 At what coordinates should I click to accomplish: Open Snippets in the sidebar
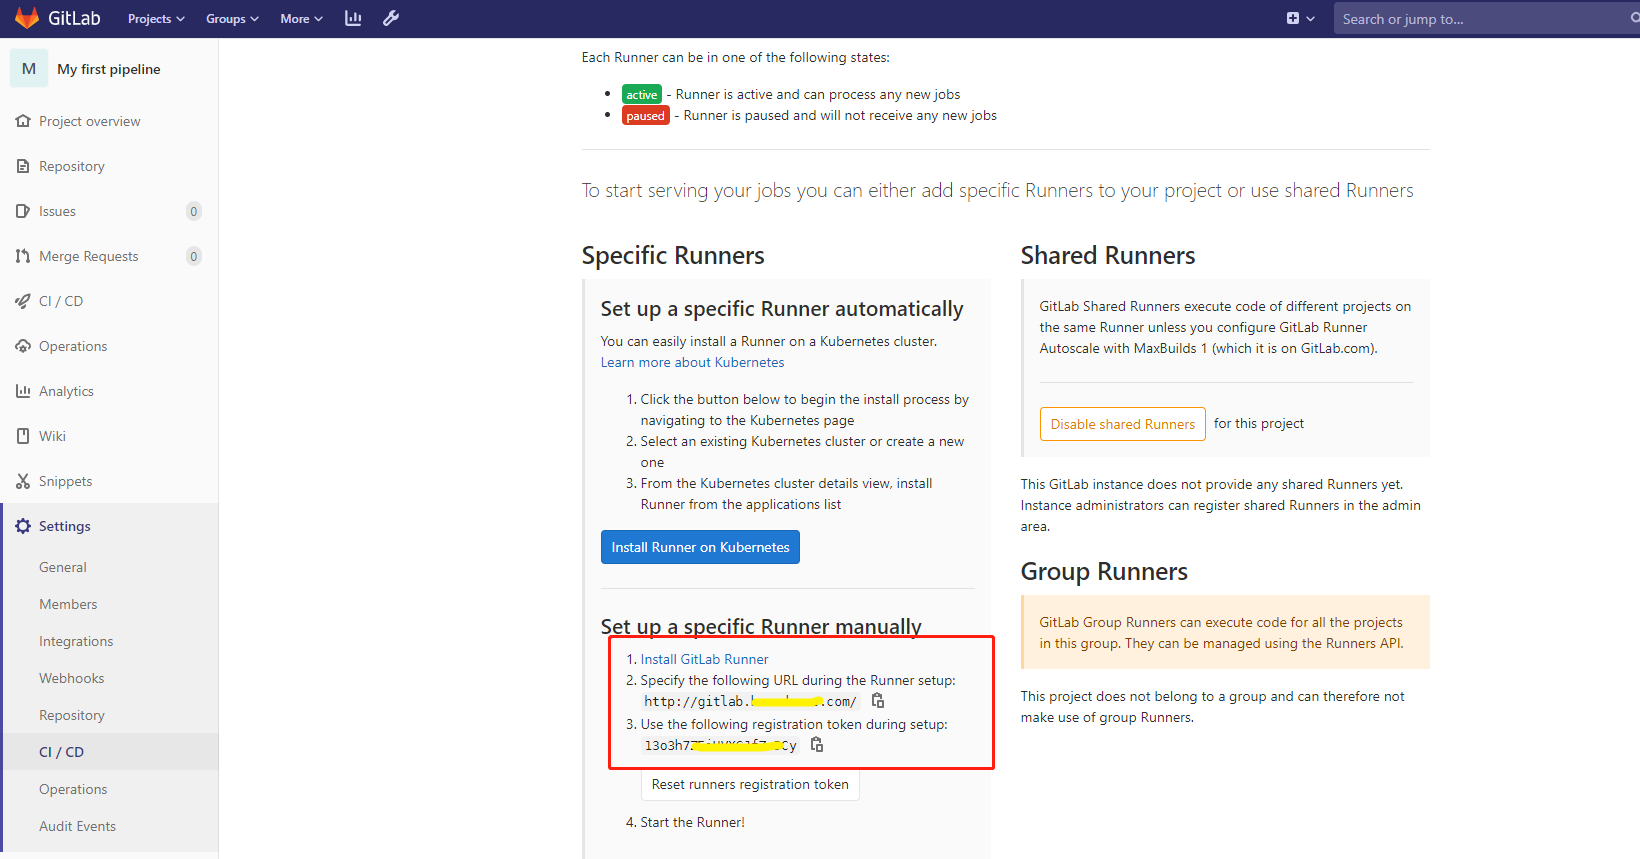pos(65,481)
